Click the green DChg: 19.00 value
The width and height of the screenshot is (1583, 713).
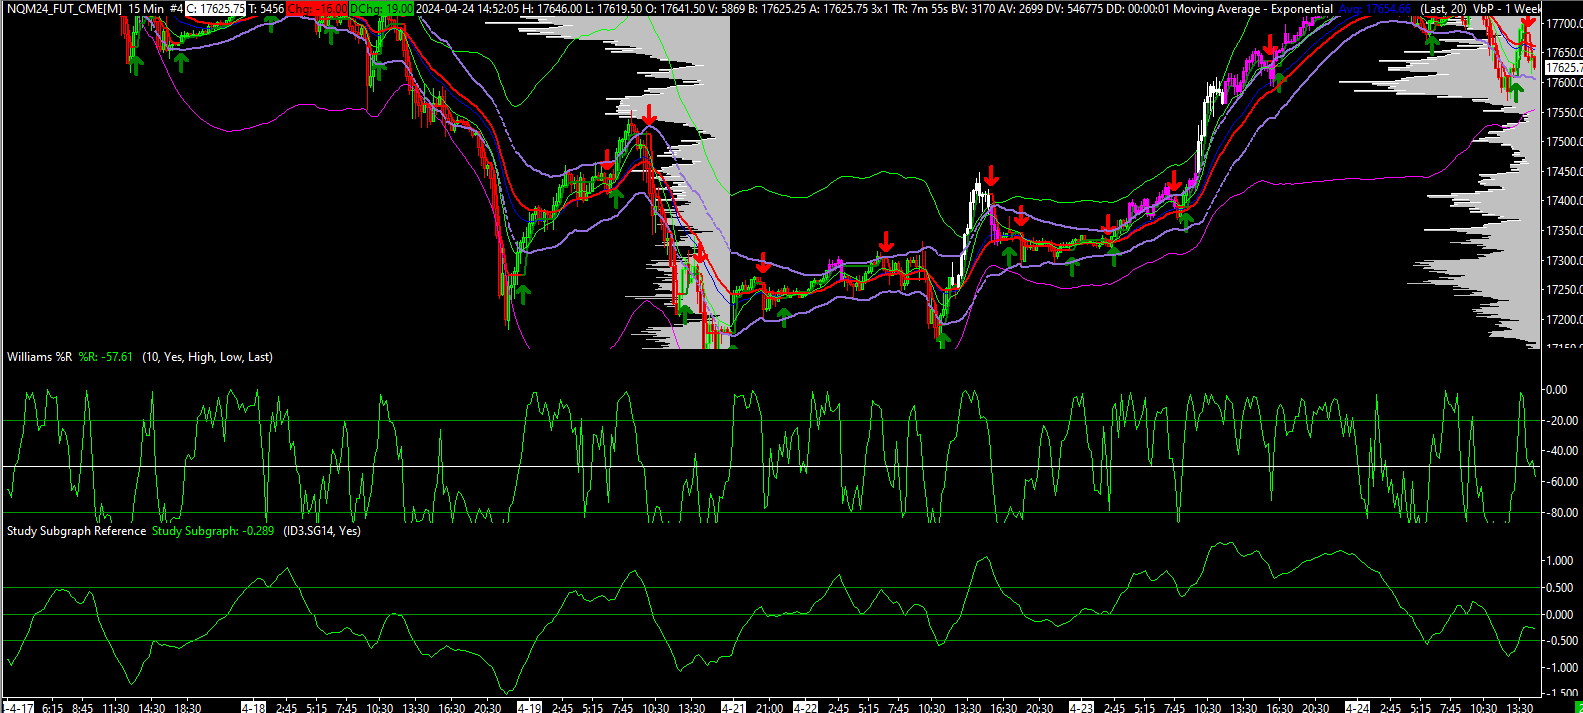(x=381, y=8)
